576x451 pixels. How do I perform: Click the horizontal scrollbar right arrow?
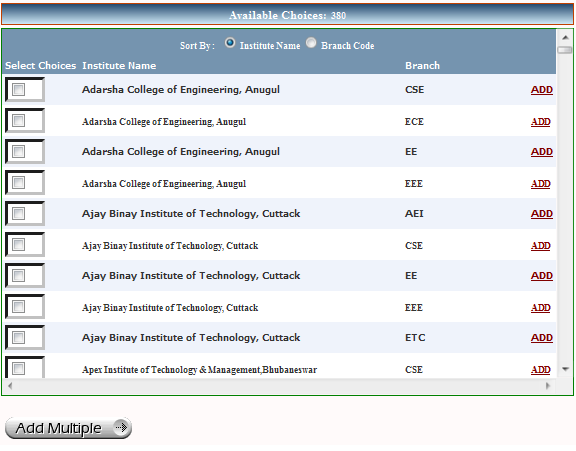click(x=548, y=386)
